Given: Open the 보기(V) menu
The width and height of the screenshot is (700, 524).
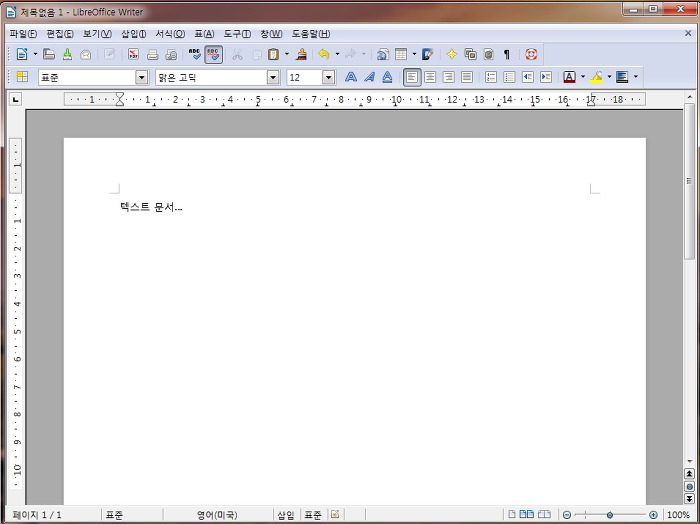Looking at the screenshot, I should tap(97, 34).
